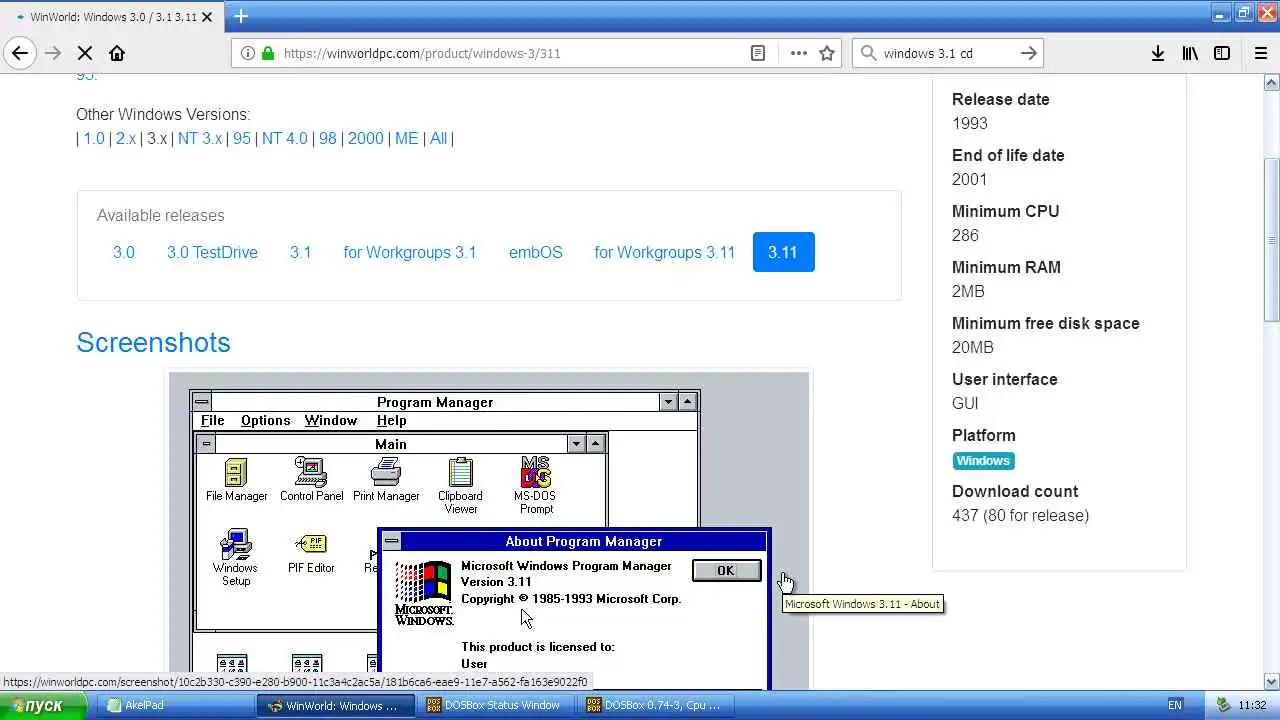Select the 3.0 release tab
The height and width of the screenshot is (720, 1280).
pyautogui.click(x=124, y=252)
